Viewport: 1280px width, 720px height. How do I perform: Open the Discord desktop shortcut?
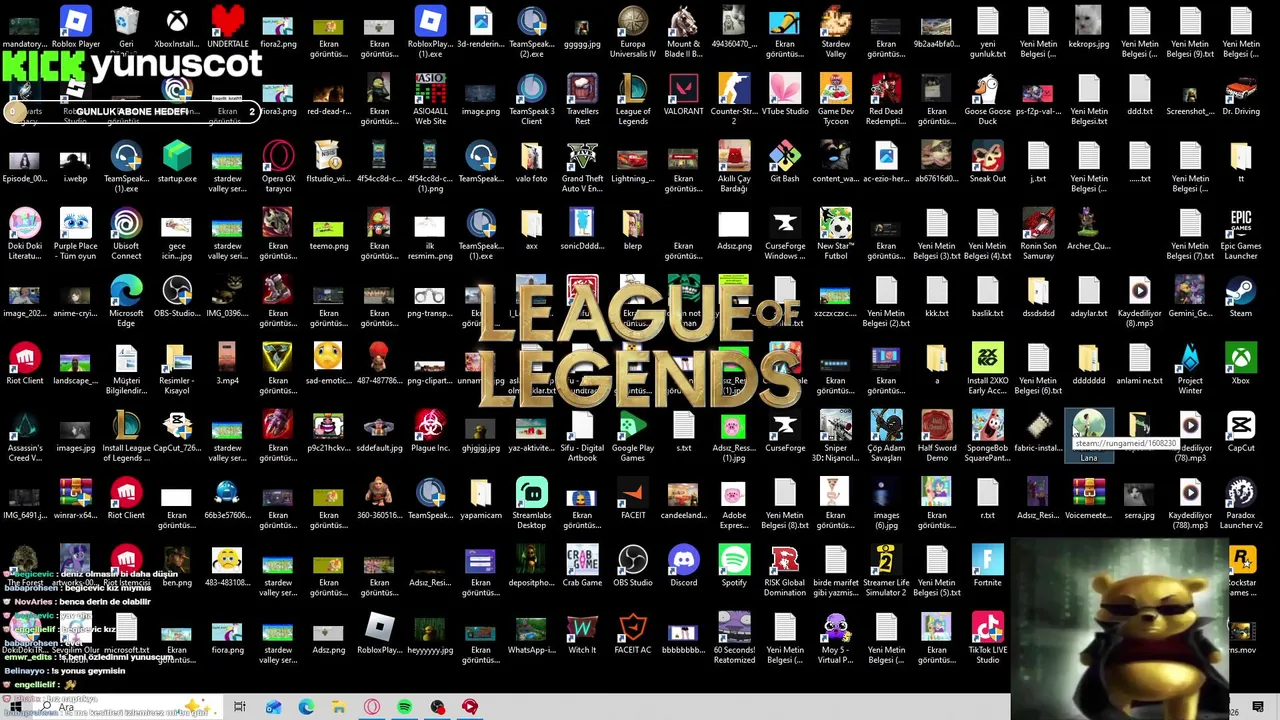[683, 566]
